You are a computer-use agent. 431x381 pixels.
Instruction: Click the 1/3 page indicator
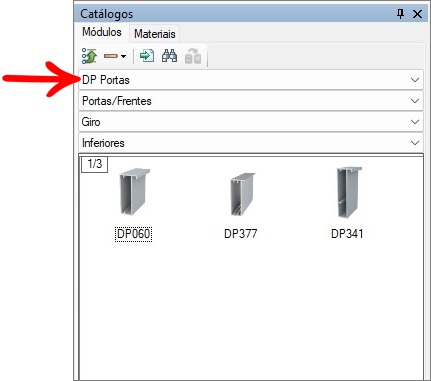click(95, 164)
